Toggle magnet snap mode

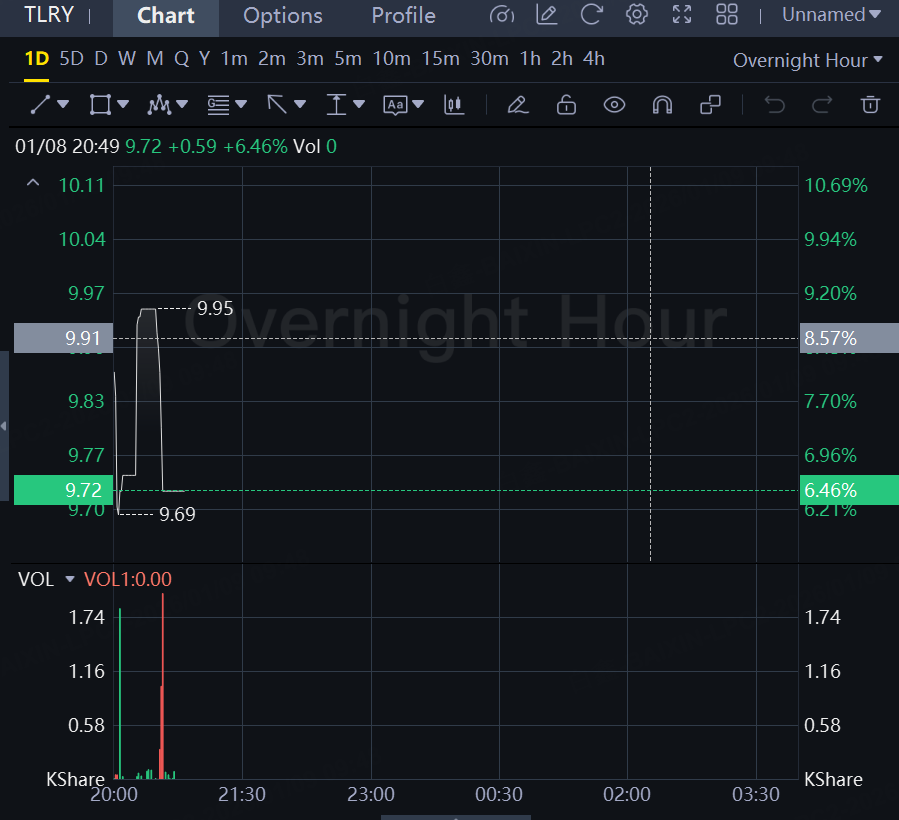coord(661,104)
